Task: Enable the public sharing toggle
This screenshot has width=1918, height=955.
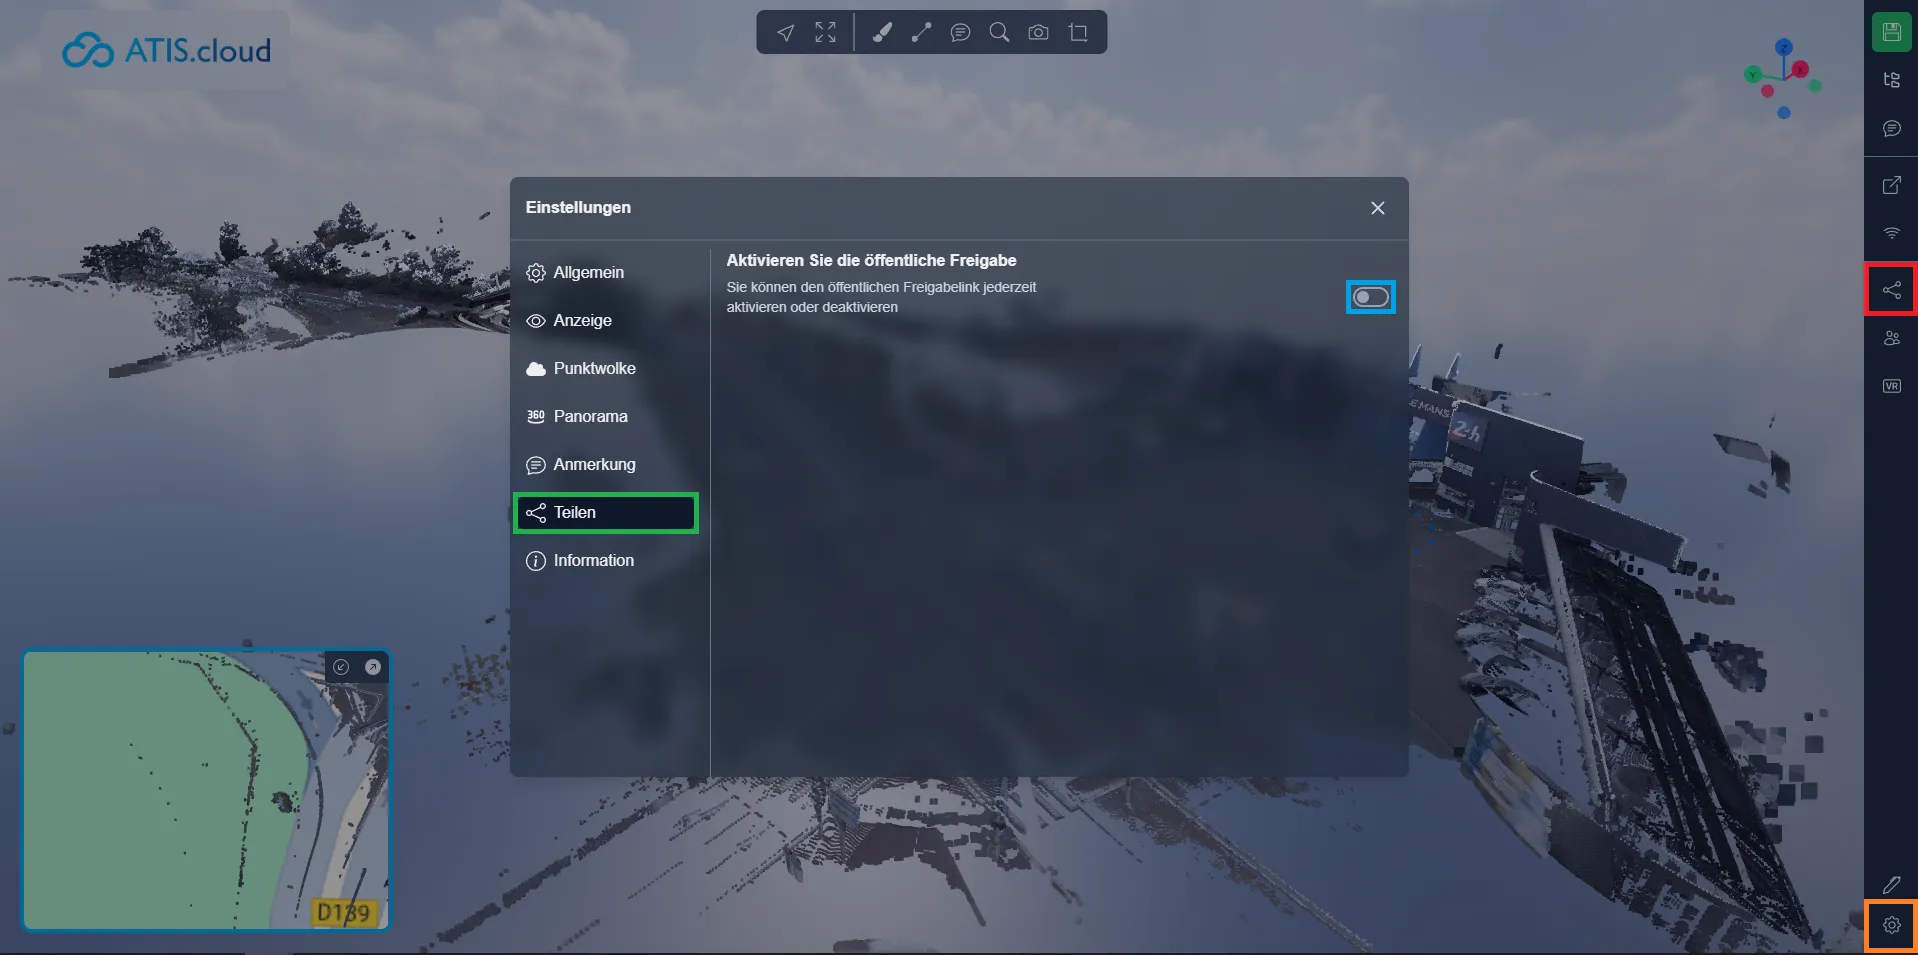Action: [x=1370, y=297]
